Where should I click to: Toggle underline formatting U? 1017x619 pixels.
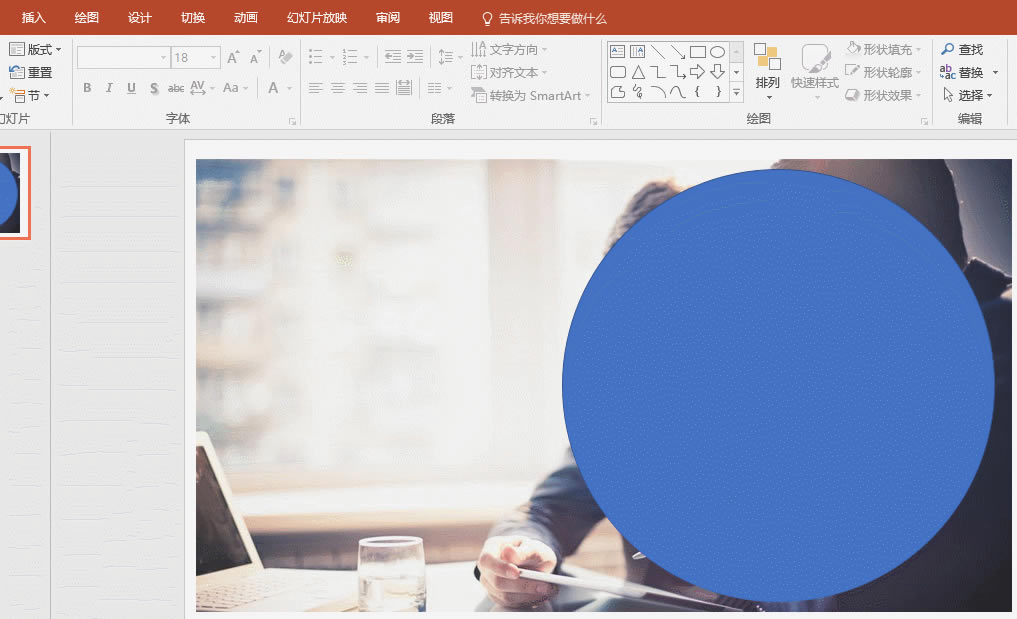[x=131, y=88]
